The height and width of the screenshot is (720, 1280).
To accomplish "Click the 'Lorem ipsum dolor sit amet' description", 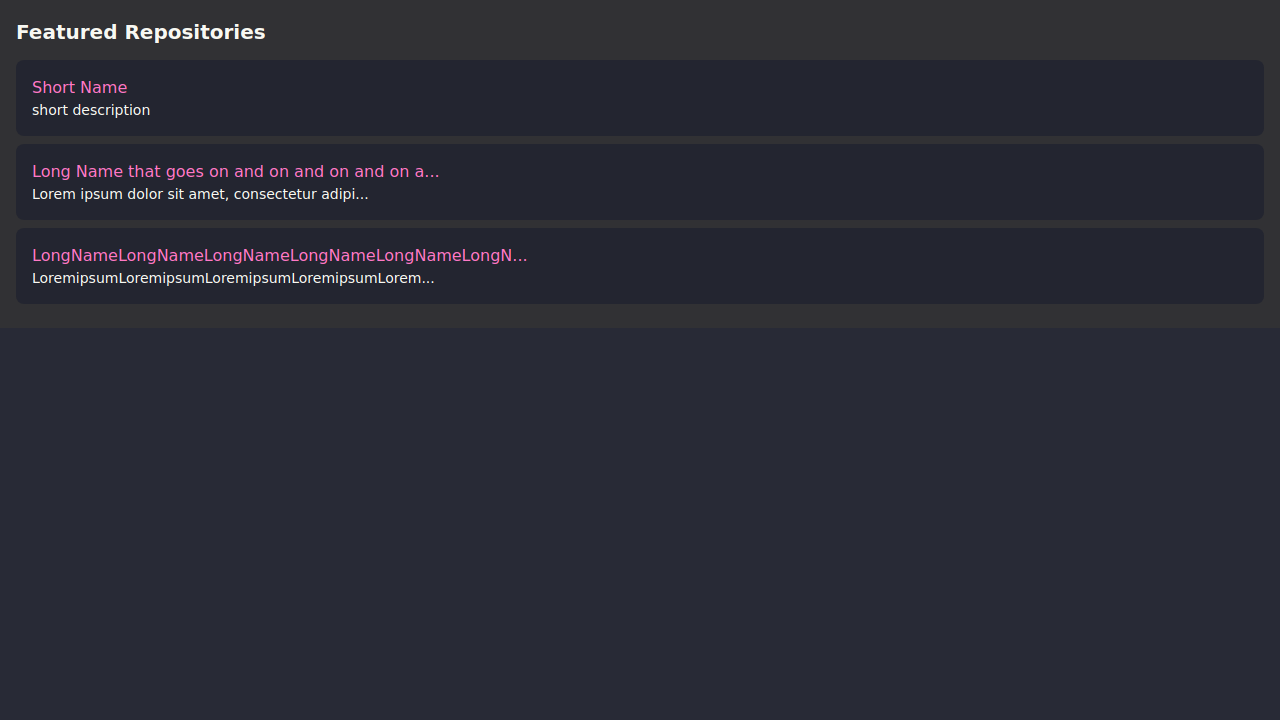I will [x=200, y=194].
